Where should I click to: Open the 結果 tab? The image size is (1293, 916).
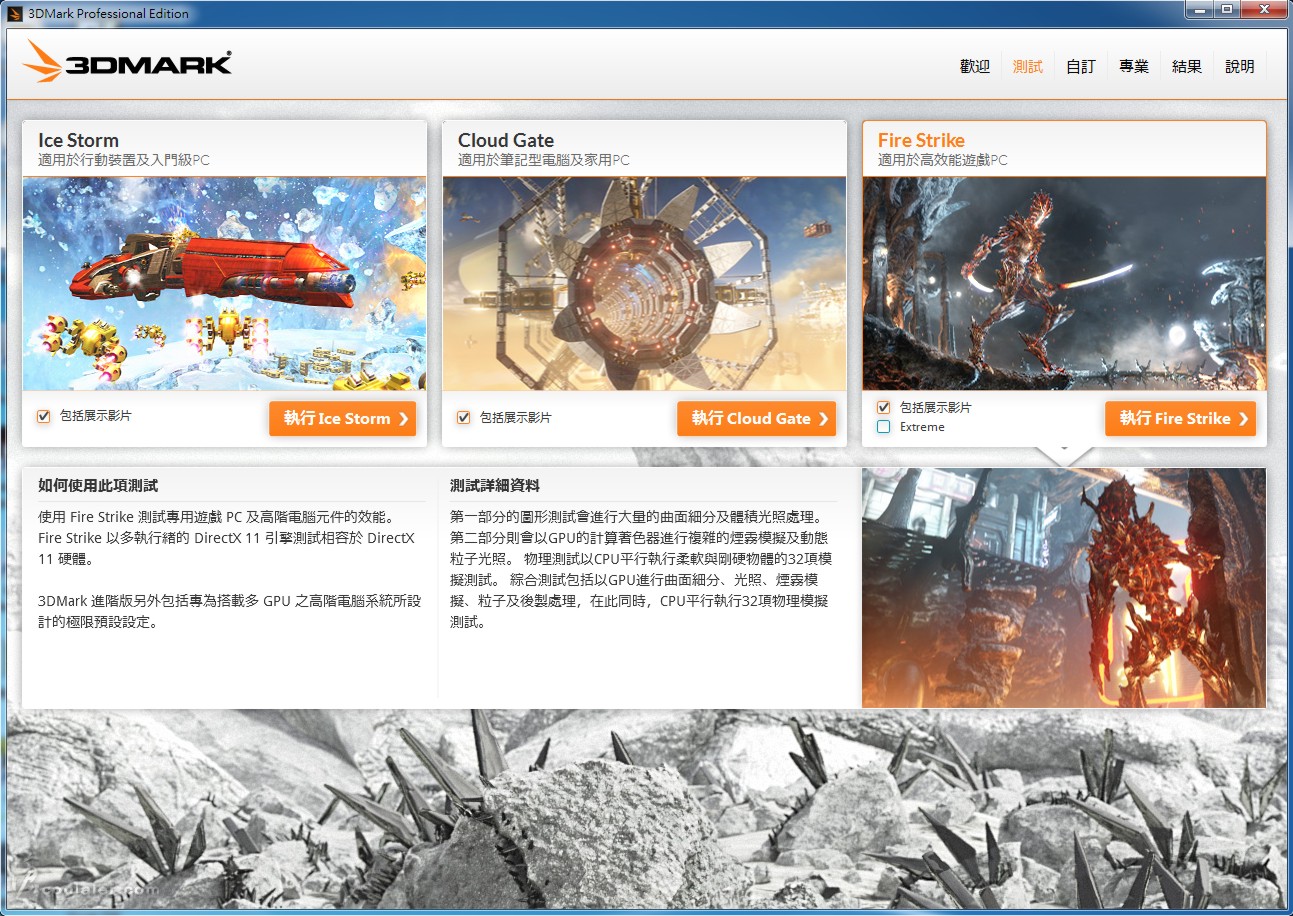(x=1187, y=66)
